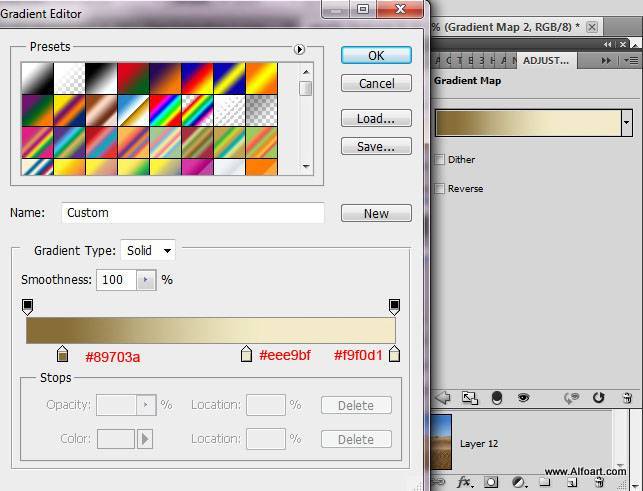Toggle adjustment layer visibility eye icon
The image size is (643, 491).
[523, 397]
